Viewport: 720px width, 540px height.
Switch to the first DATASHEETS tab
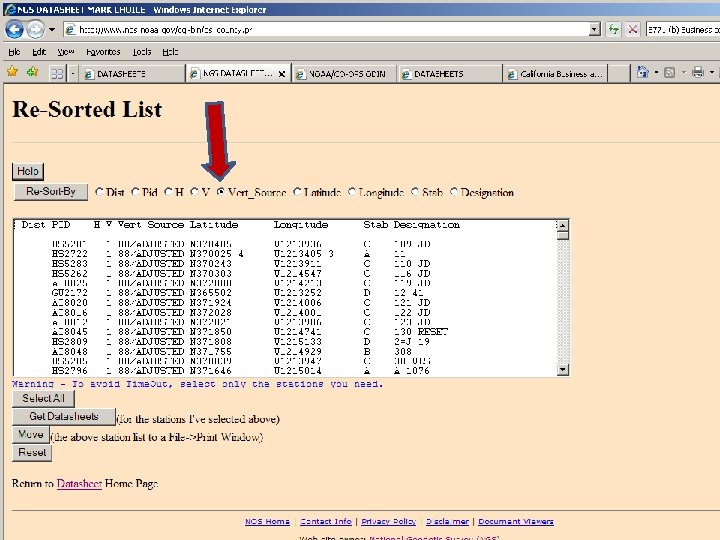pos(132,73)
